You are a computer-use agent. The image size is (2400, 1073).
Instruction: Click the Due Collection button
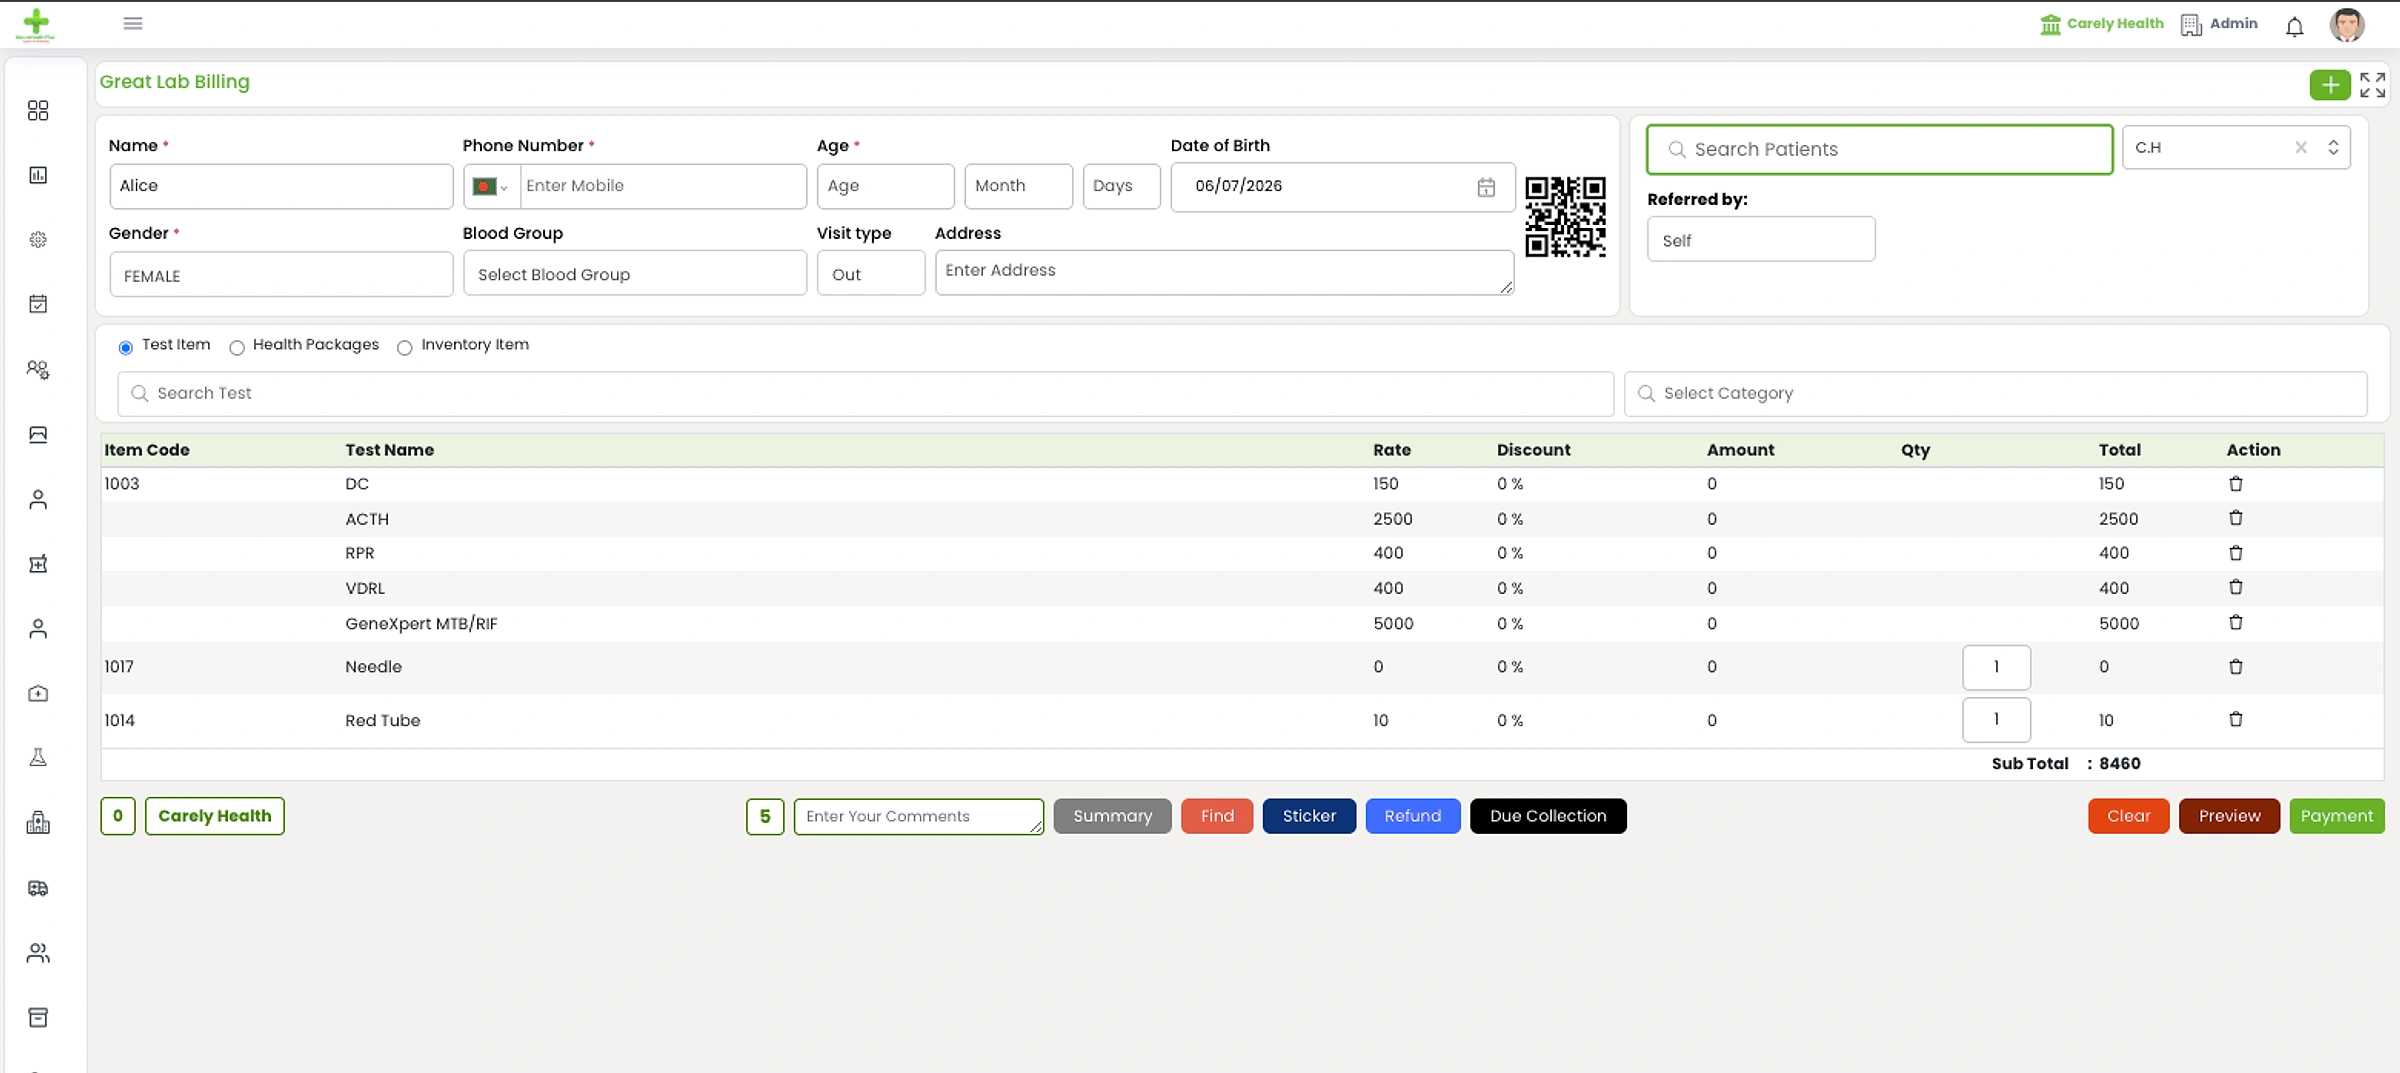(x=1548, y=816)
